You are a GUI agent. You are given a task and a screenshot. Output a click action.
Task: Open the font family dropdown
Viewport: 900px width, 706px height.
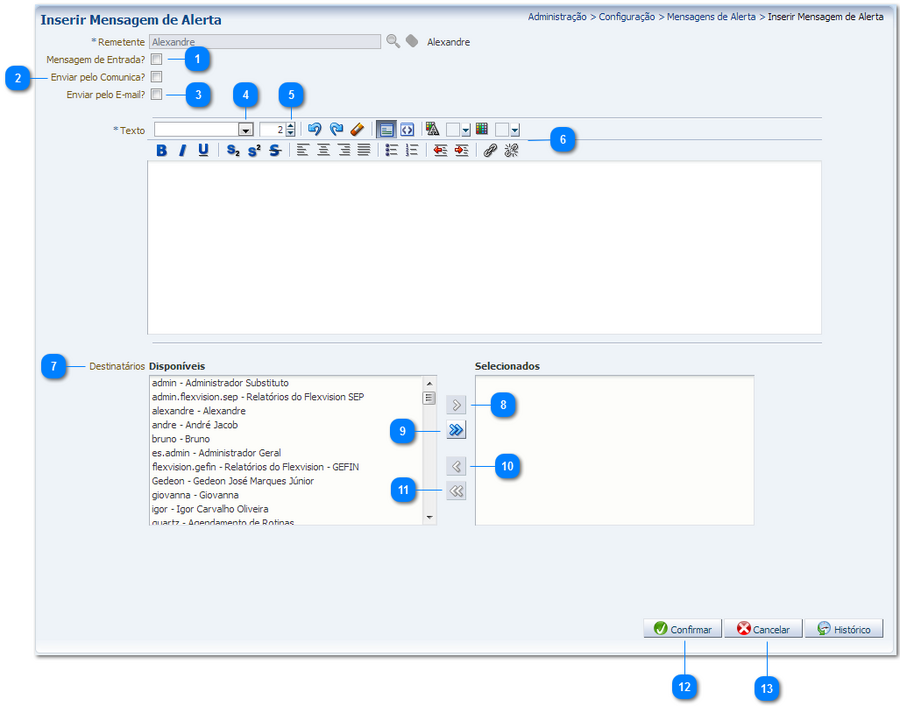[245, 130]
